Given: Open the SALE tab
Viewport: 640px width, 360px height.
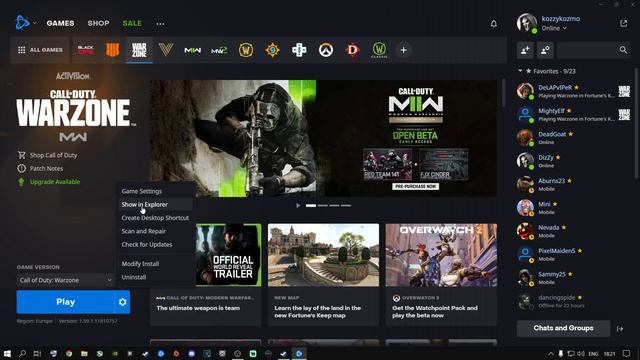Looking at the screenshot, I should click(x=132, y=23).
